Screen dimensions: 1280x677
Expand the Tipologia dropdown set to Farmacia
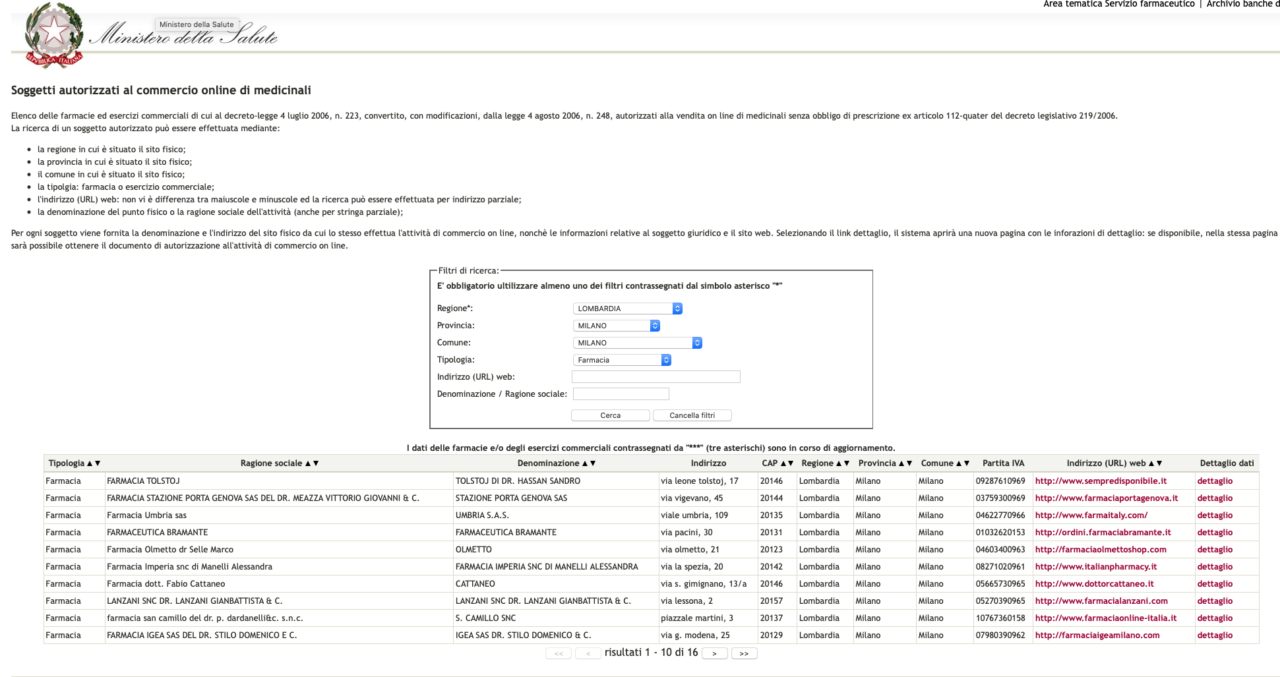tap(621, 360)
